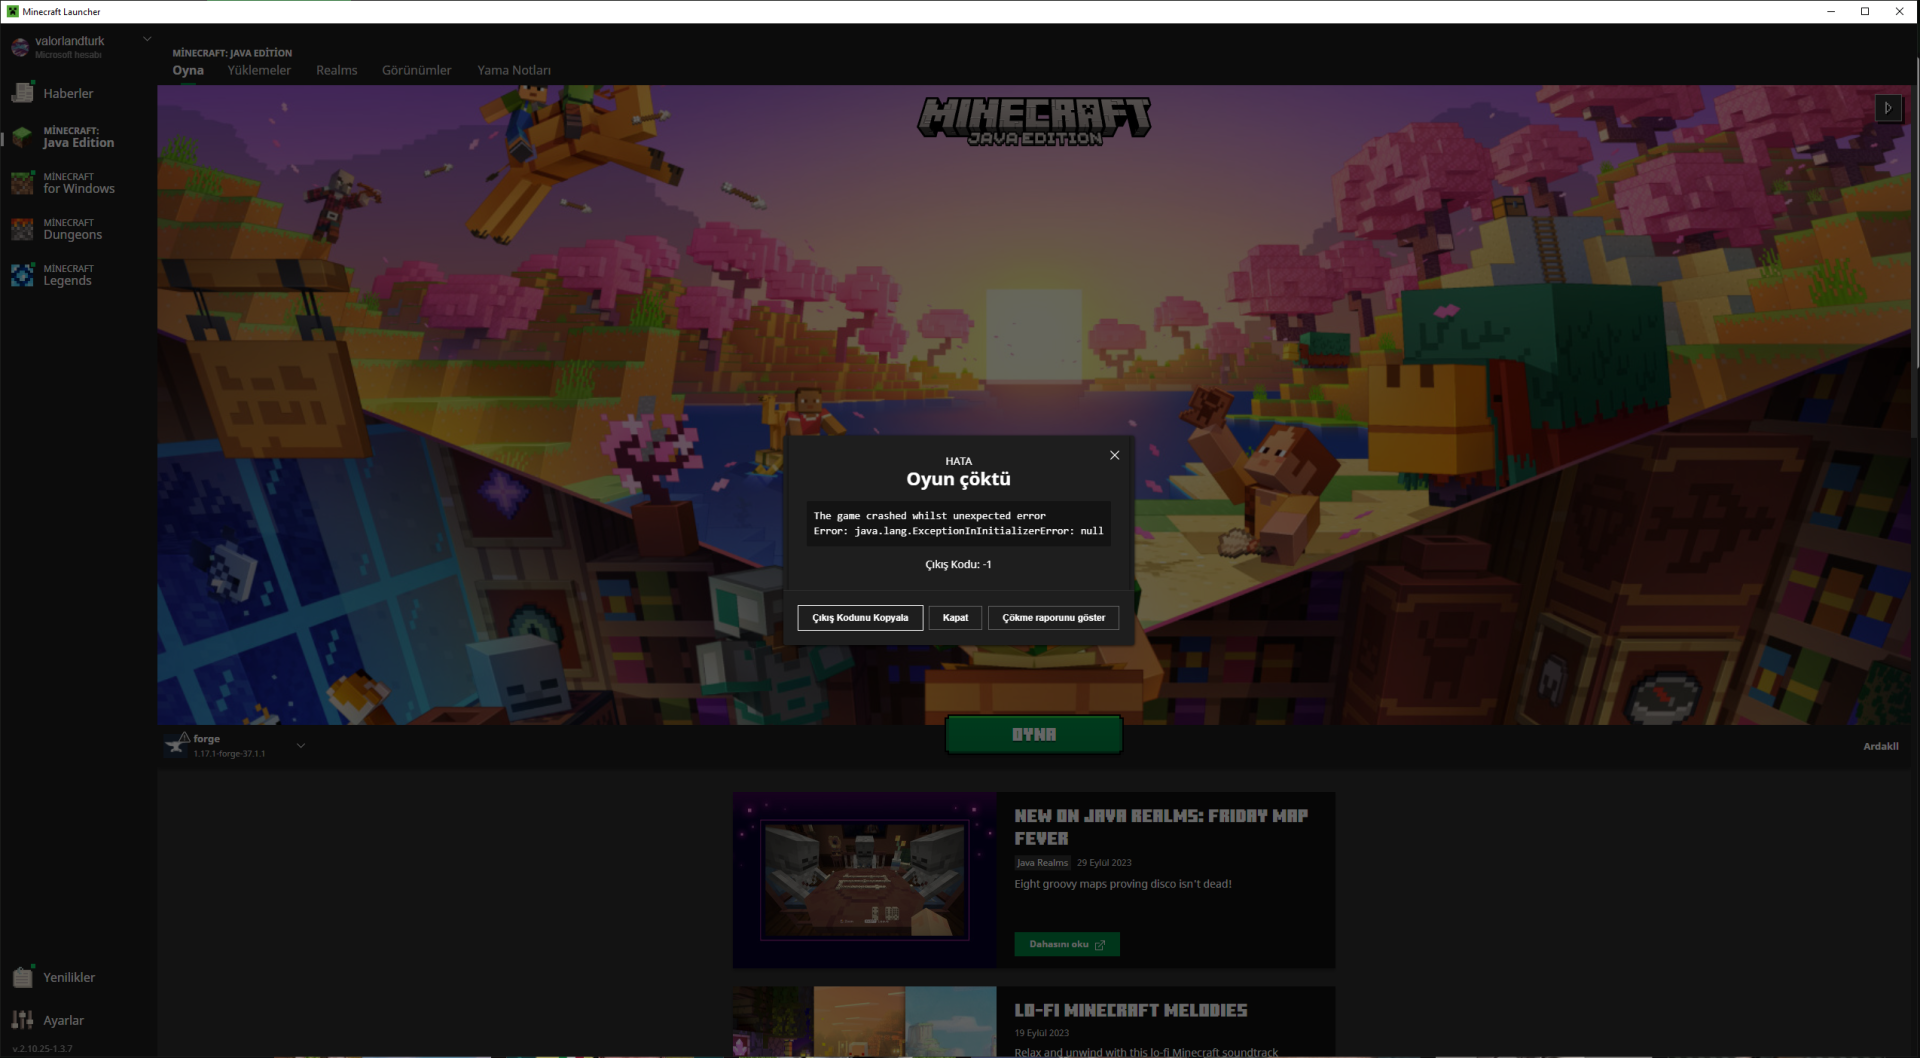The width and height of the screenshot is (1920, 1058).
Task: Click the green OYNA play button
Action: pyautogui.click(x=1034, y=735)
